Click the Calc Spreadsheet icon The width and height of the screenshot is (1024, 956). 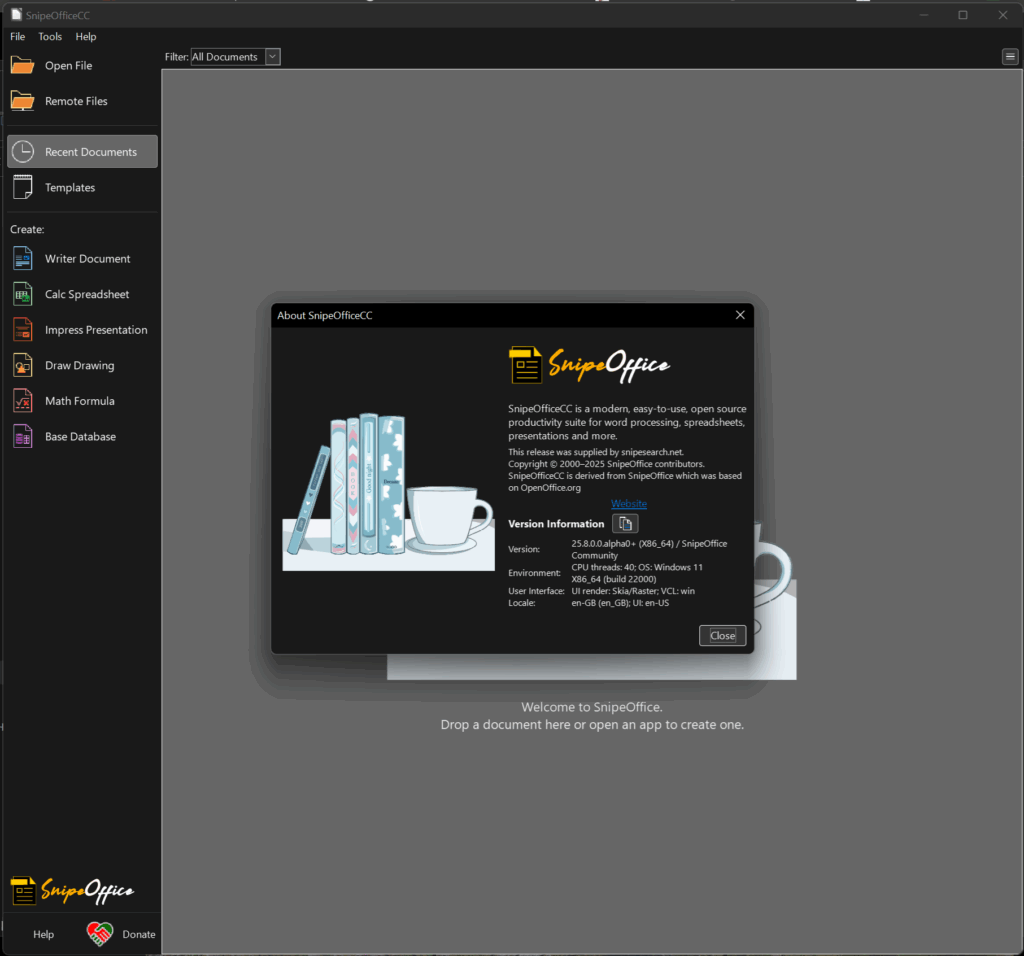22,294
